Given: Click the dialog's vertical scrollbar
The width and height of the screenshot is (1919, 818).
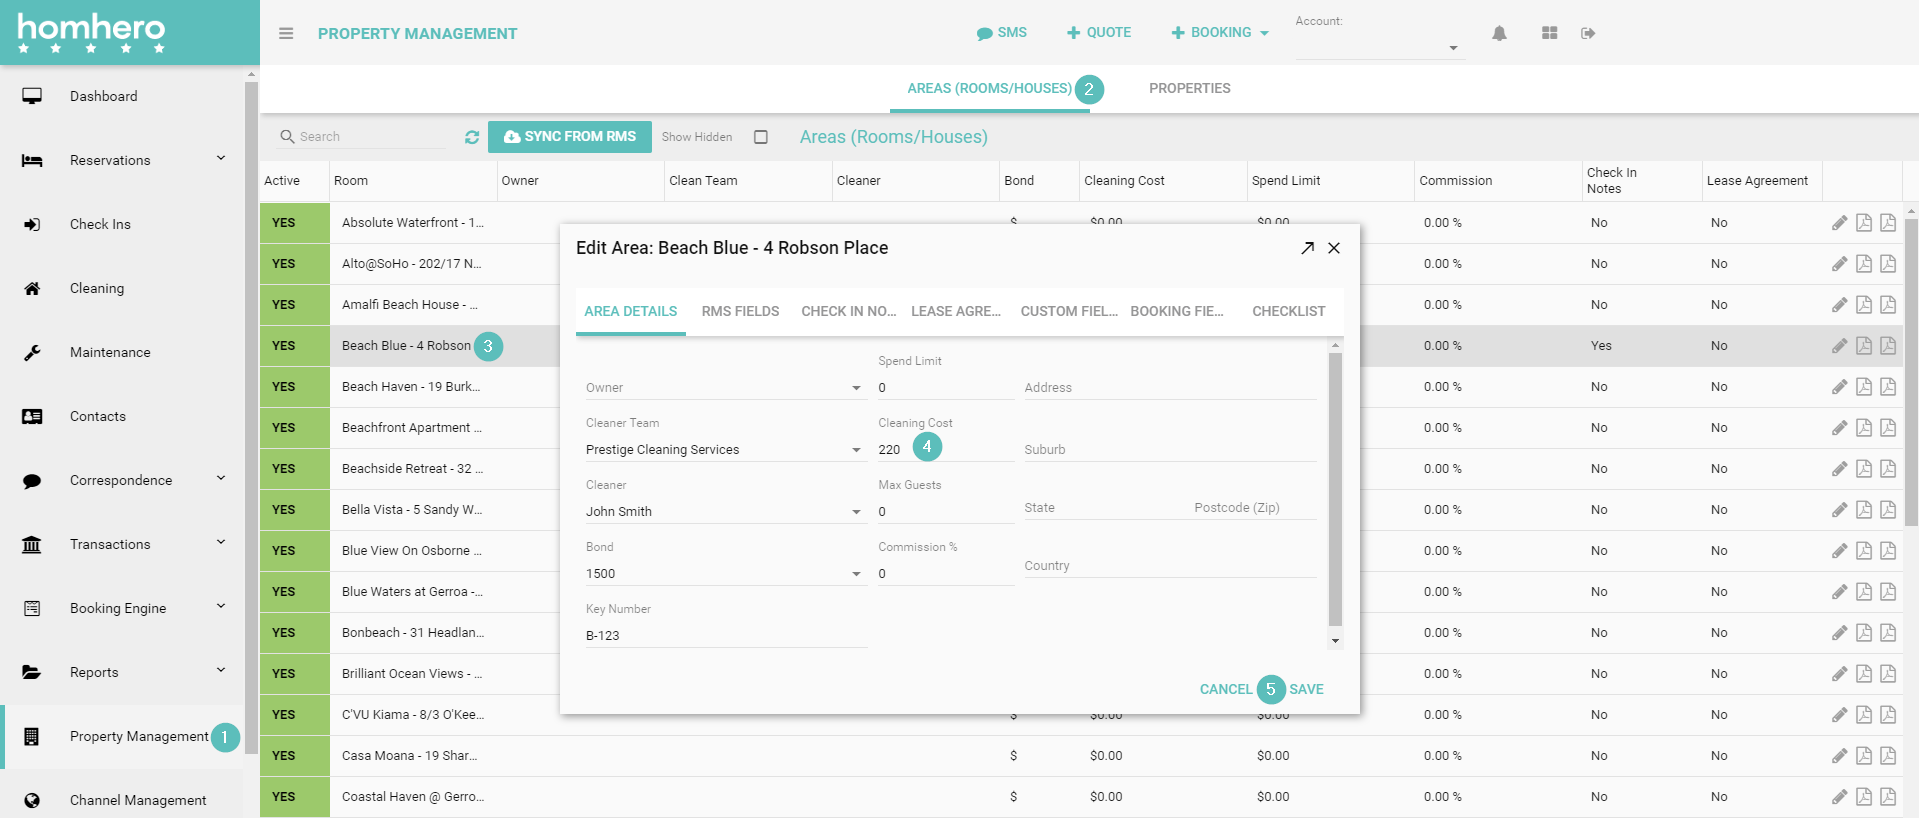Looking at the screenshot, I should pos(1335,490).
